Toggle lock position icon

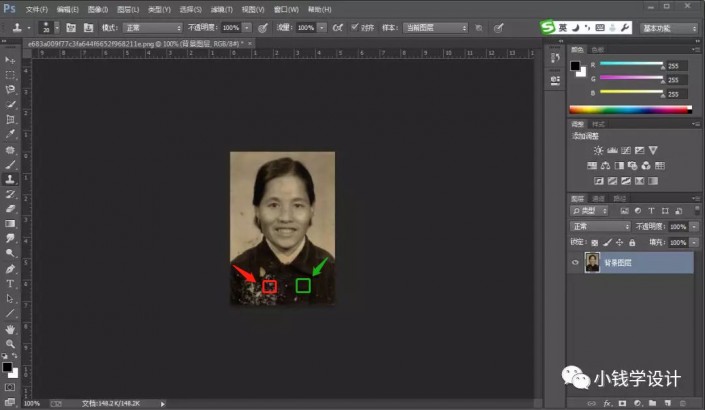point(620,243)
